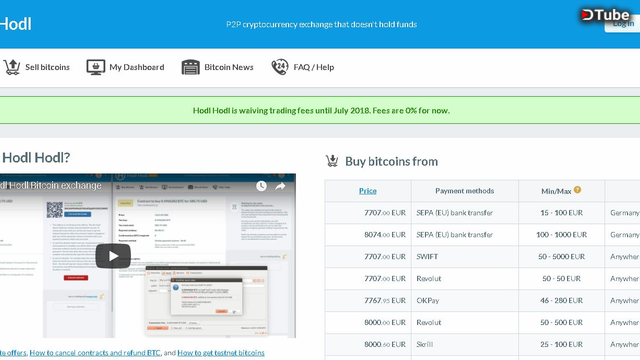Click the Hodl logo in header

16,24
